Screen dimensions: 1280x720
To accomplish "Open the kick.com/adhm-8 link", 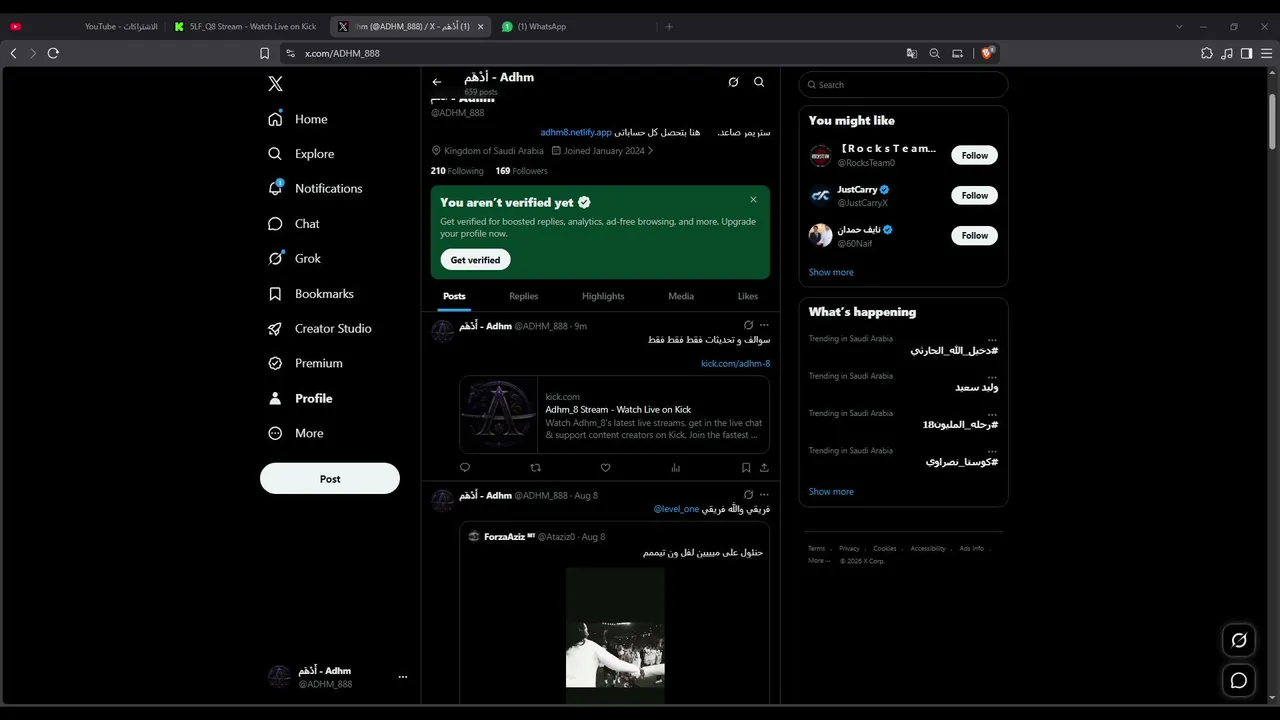I will [735, 364].
